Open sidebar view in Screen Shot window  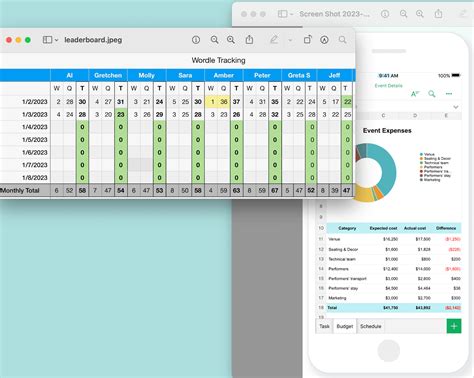tap(283, 14)
